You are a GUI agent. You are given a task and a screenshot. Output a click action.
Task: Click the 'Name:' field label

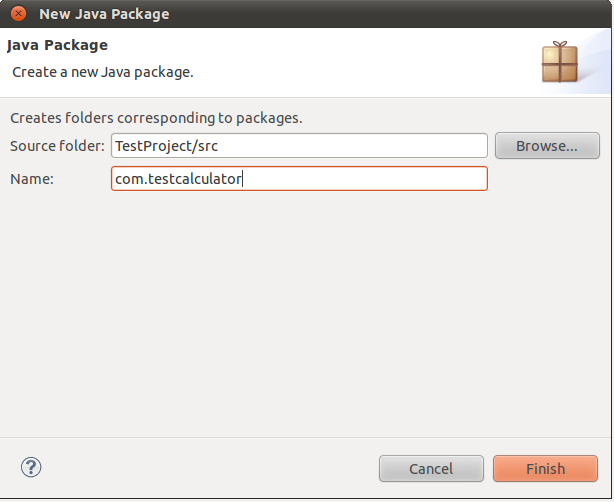(x=32, y=179)
